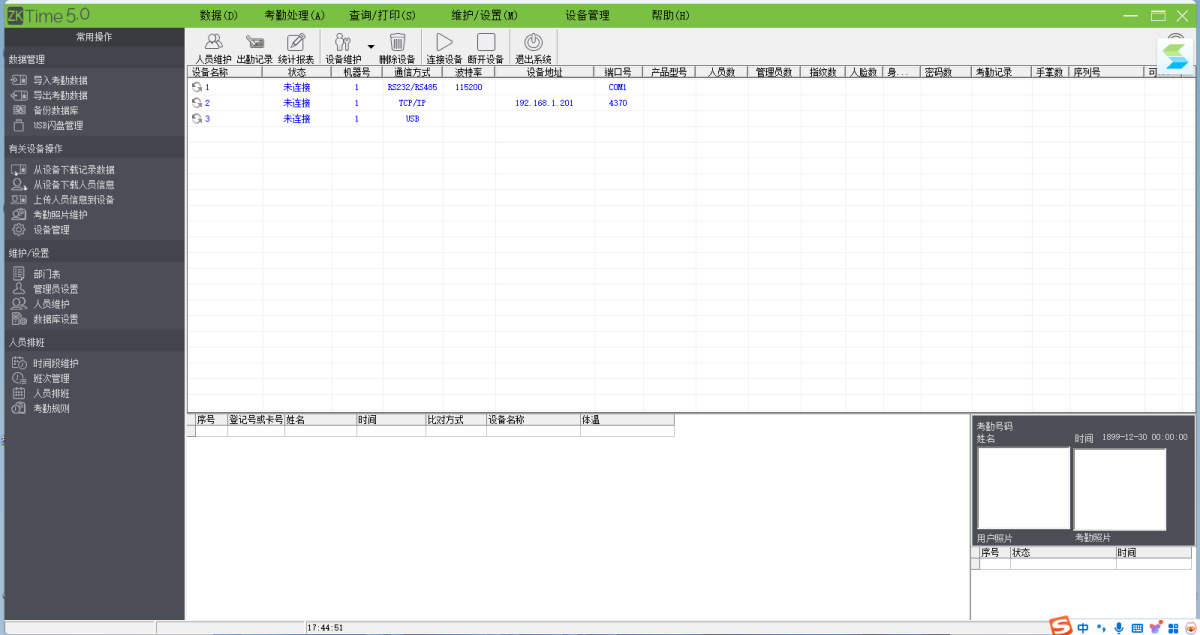Open 出勤记录 from the toolbar
The image size is (1200, 635).
(254, 42)
